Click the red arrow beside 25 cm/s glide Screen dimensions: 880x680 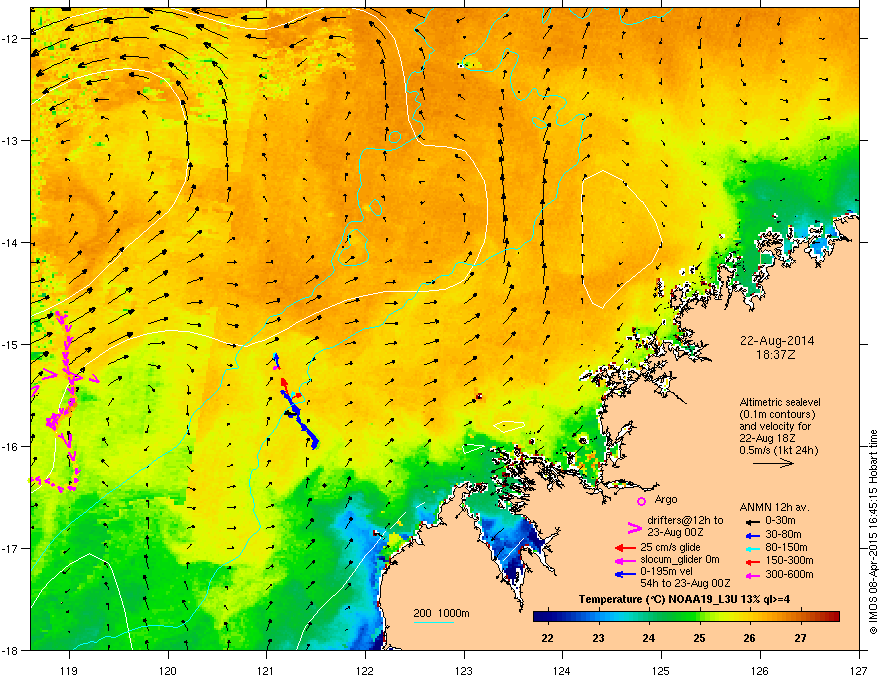pyautogui.click(x=625, y=548)
